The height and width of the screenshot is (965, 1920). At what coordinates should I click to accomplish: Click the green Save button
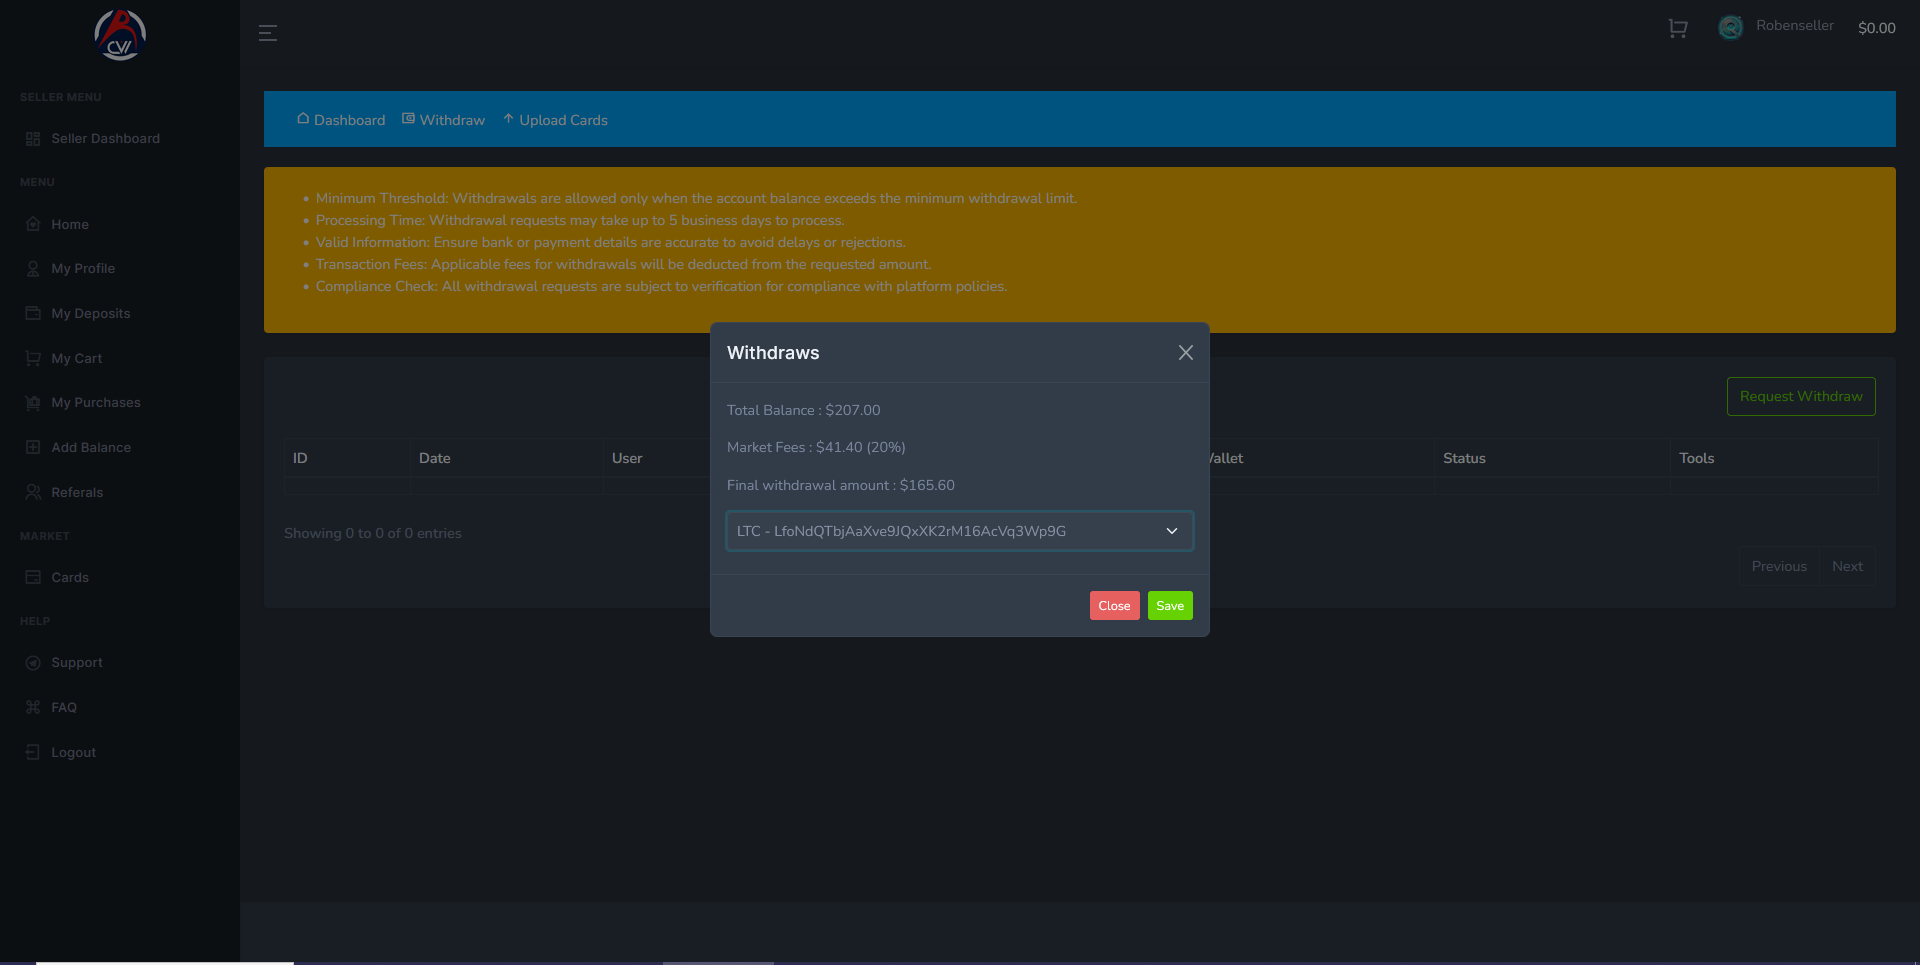[x=1170, y=606]
